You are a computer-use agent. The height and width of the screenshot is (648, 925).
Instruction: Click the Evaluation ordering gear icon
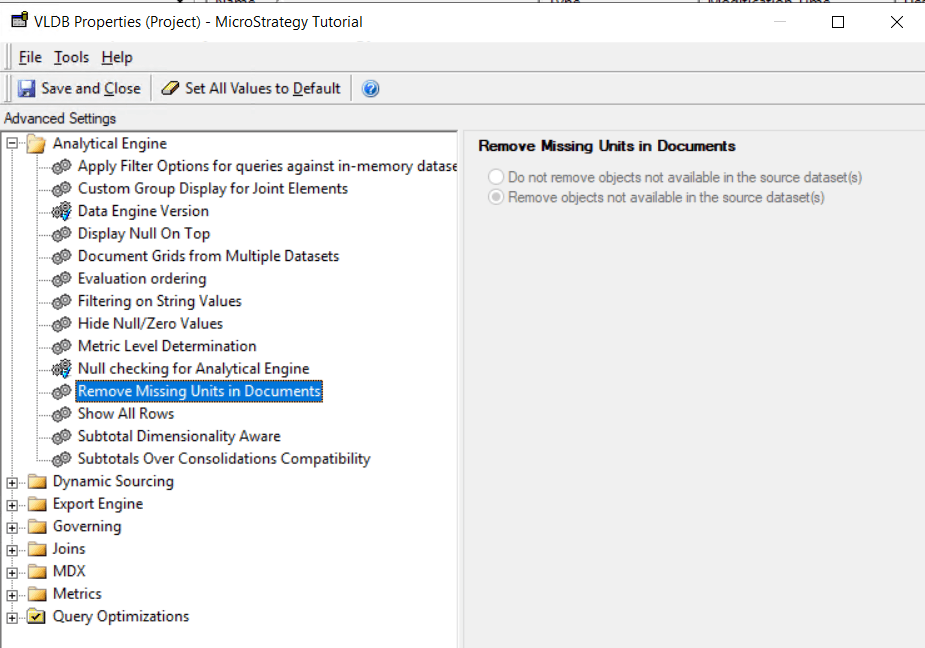coord(61,279)
